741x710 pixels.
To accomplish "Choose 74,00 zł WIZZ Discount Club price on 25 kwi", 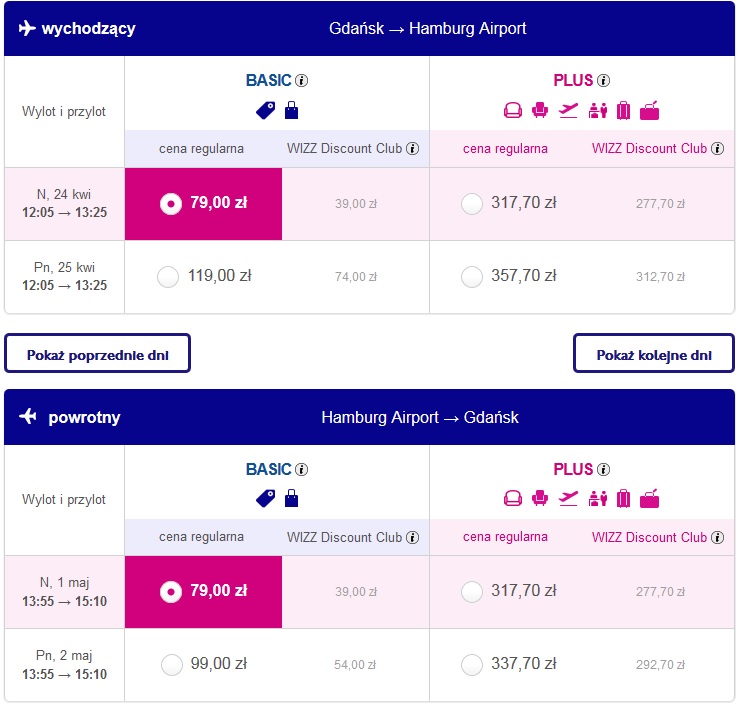I will [356, 277].
